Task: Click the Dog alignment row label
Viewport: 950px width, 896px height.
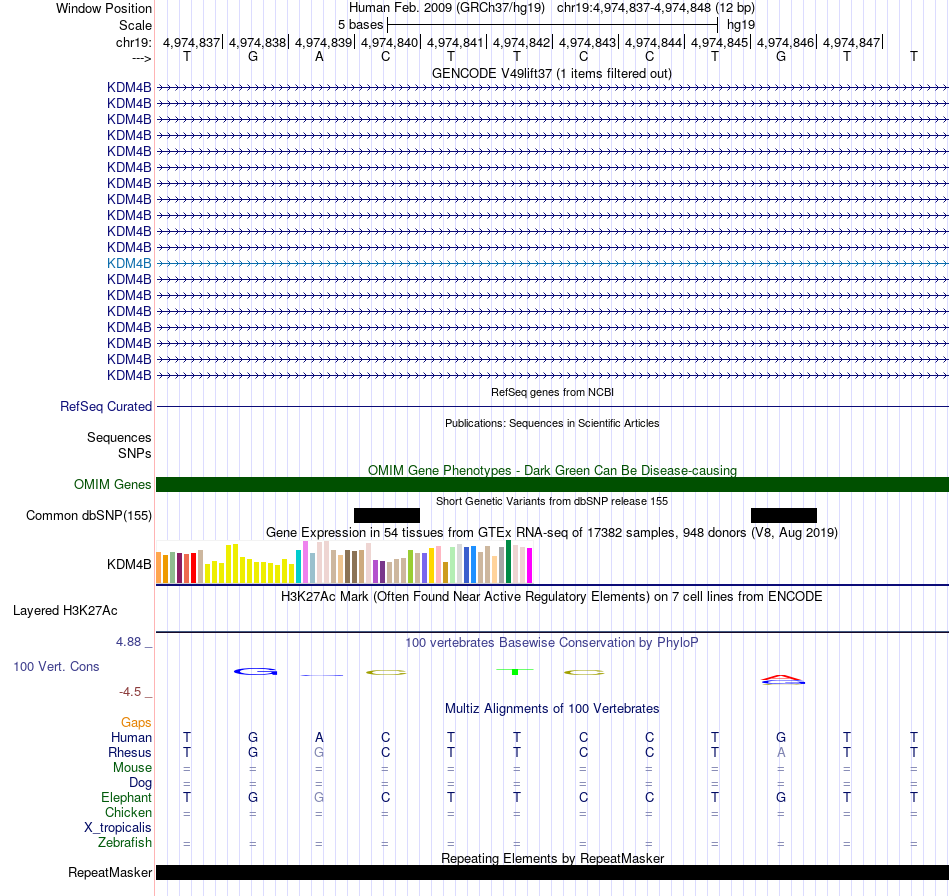Action: (141, 782)
